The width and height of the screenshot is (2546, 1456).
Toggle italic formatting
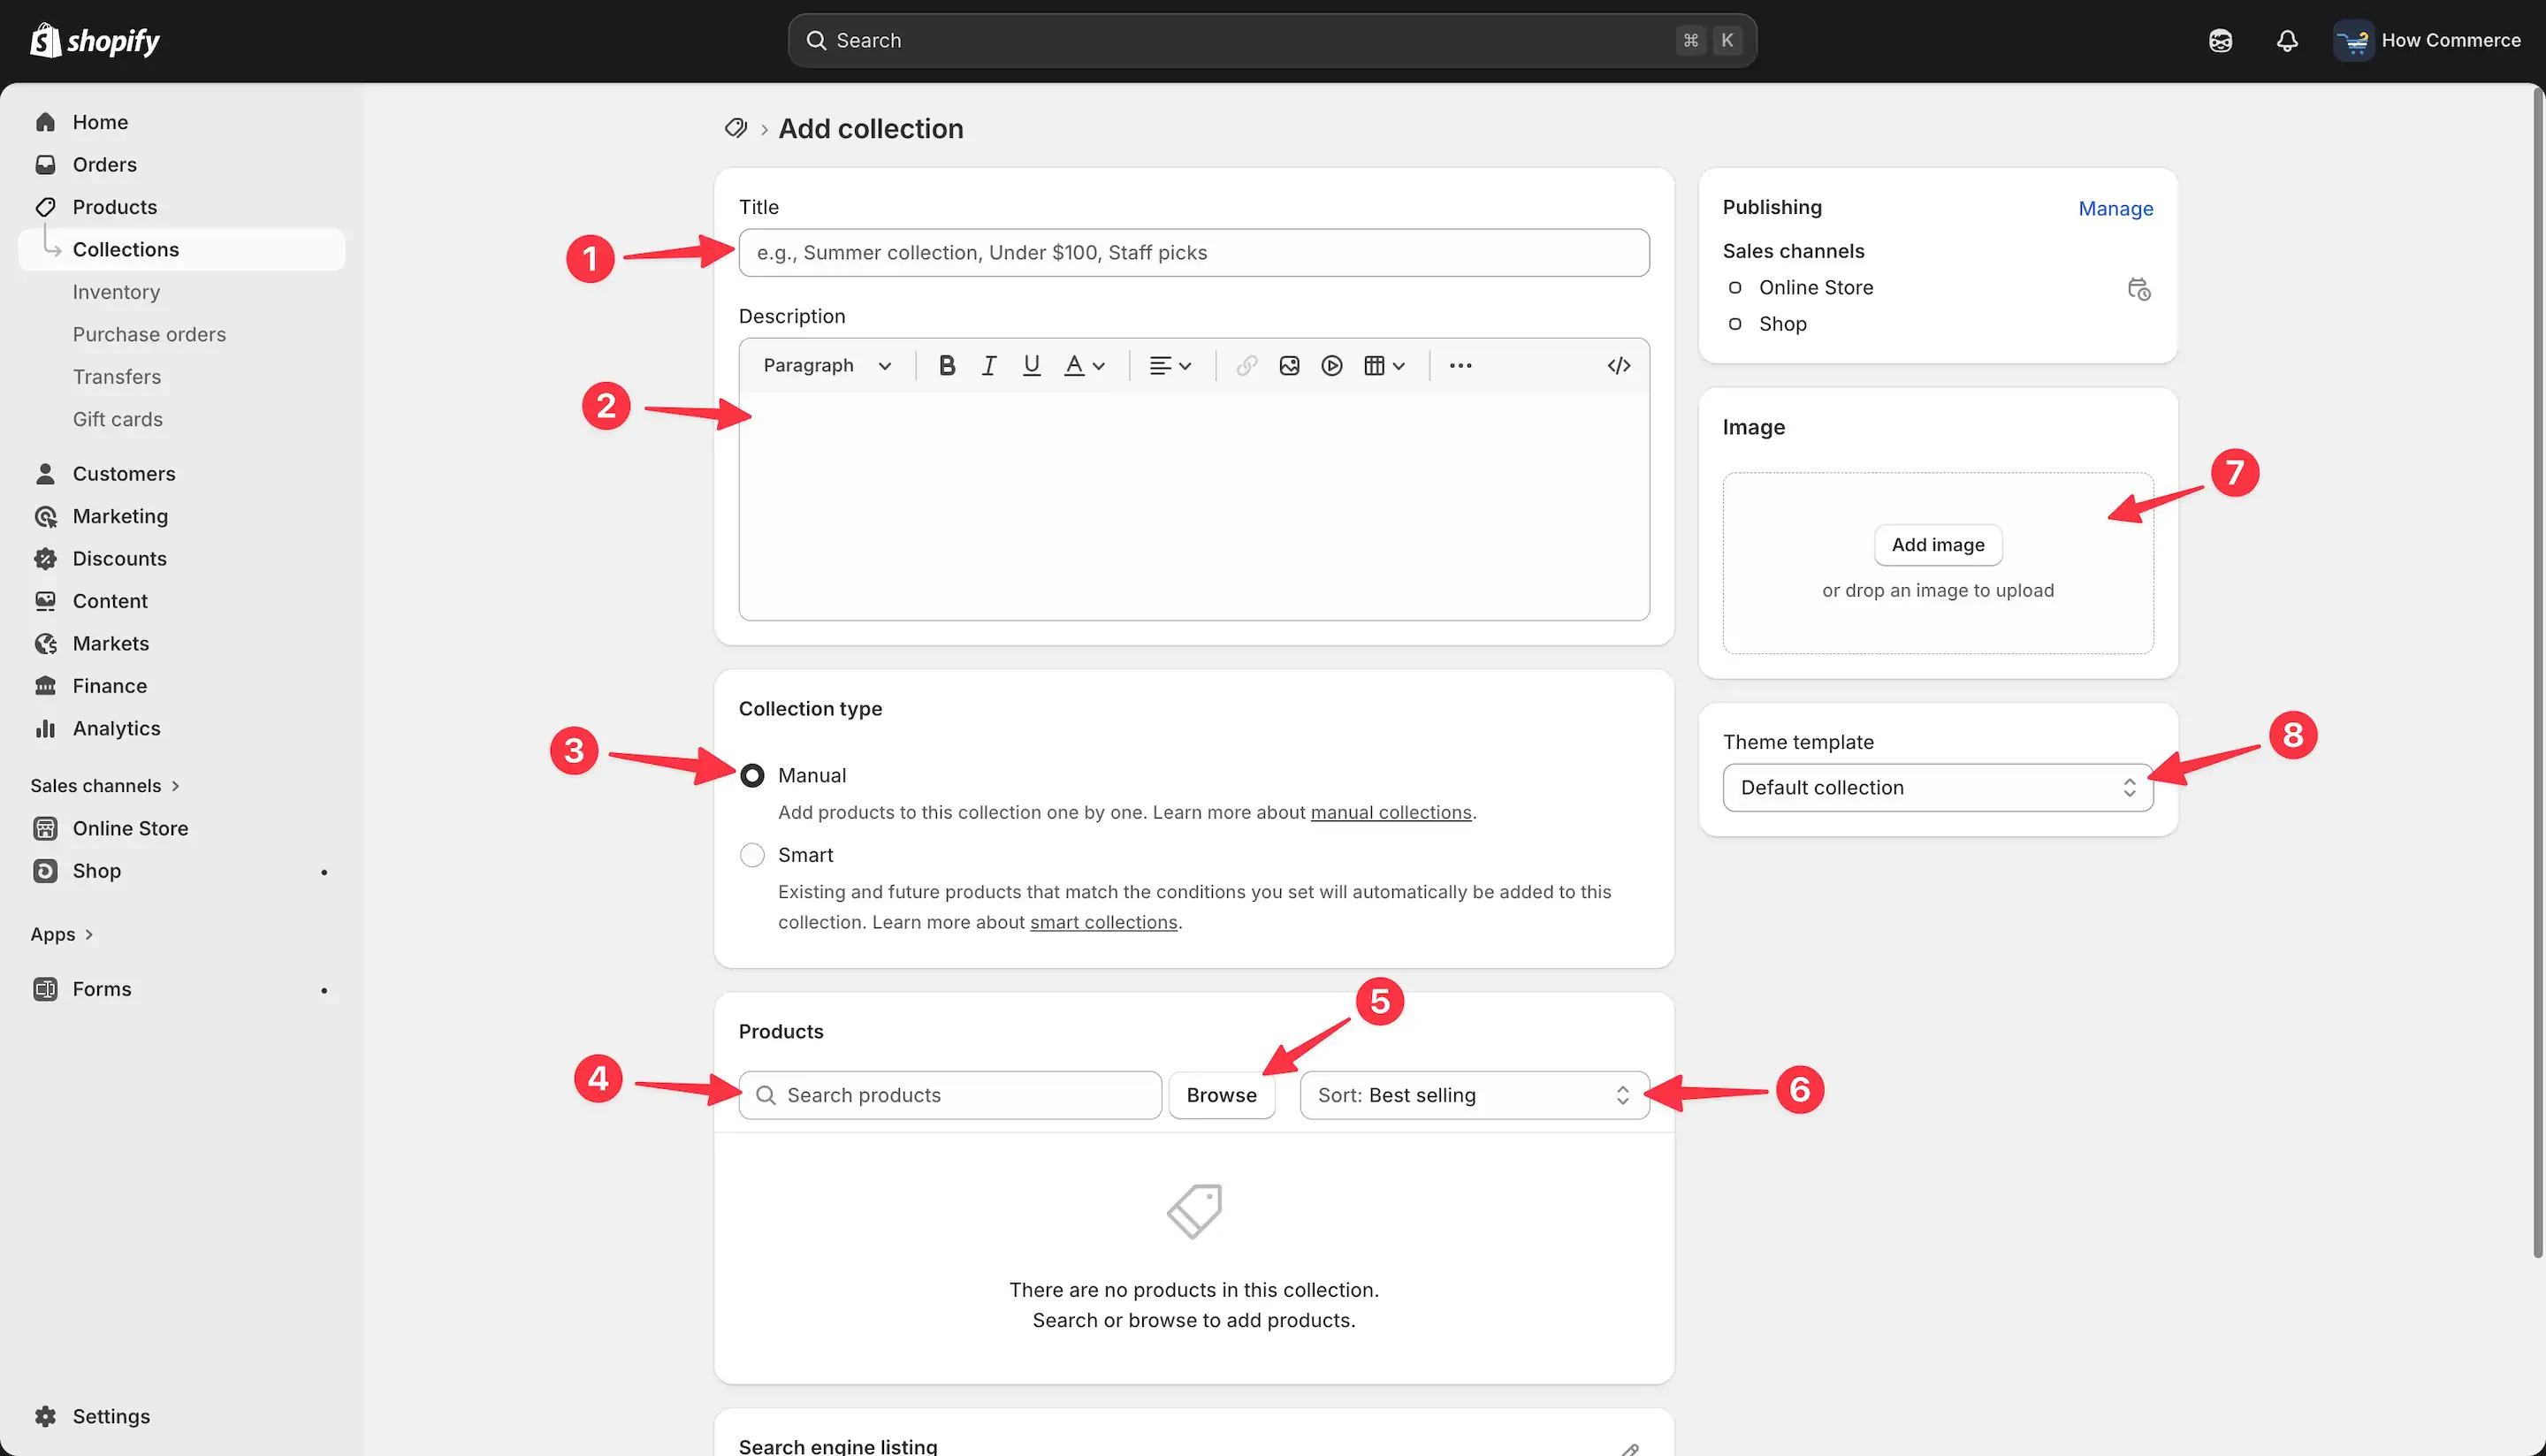click(x=989, y=366)
